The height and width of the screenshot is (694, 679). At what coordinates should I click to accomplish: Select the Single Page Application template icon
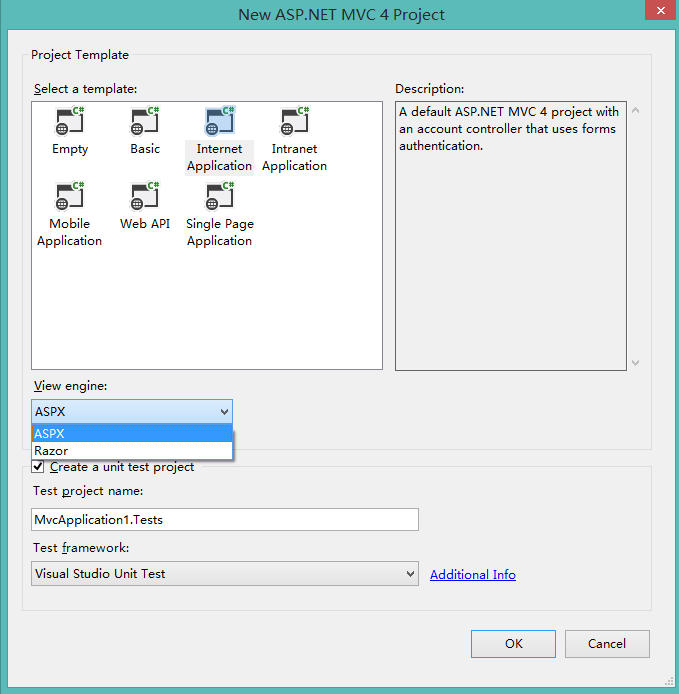[220, 196]
